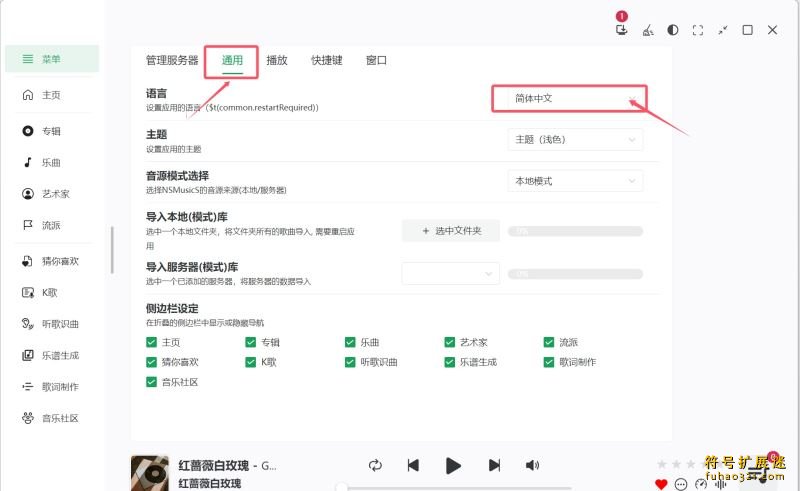
Task: Uncheck the 乐曲 sidebar checkbox
Action: [x=350, y=342]
